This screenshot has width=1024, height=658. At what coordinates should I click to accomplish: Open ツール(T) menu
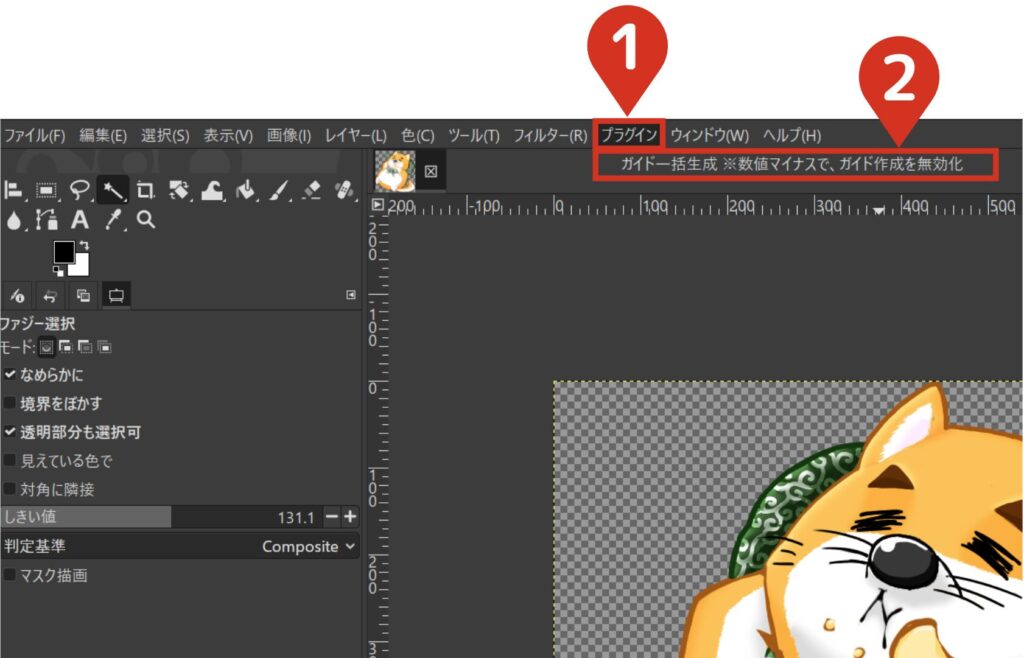click(x=474, y=136)
